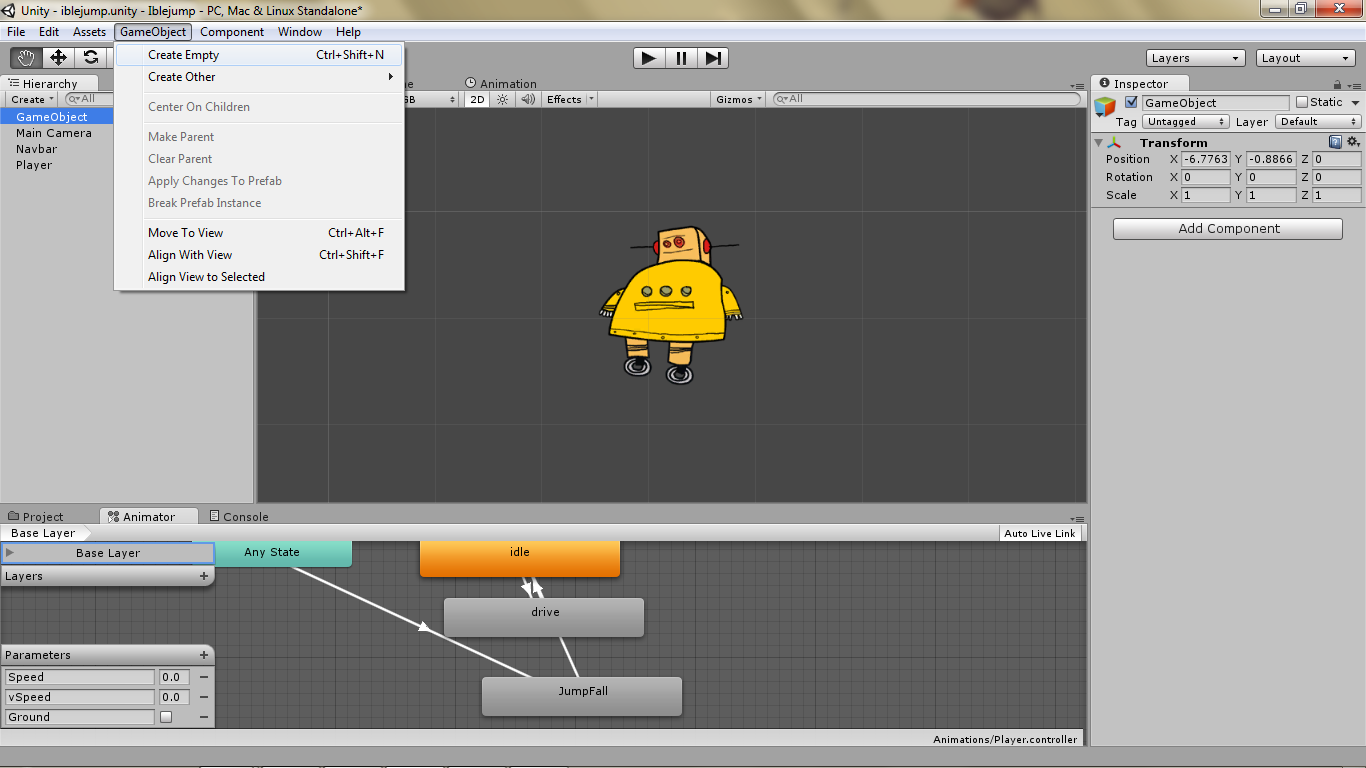Image resolution: width=1366 pixels, height=768 pixels.
Task: Select the idle animation state
Action: pos(520,559)
